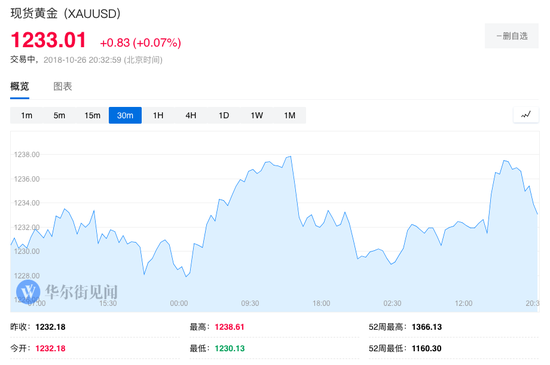Click the 1236.00 y-axis label
This screenshot has width=550, height=365.
click(27, 179)
